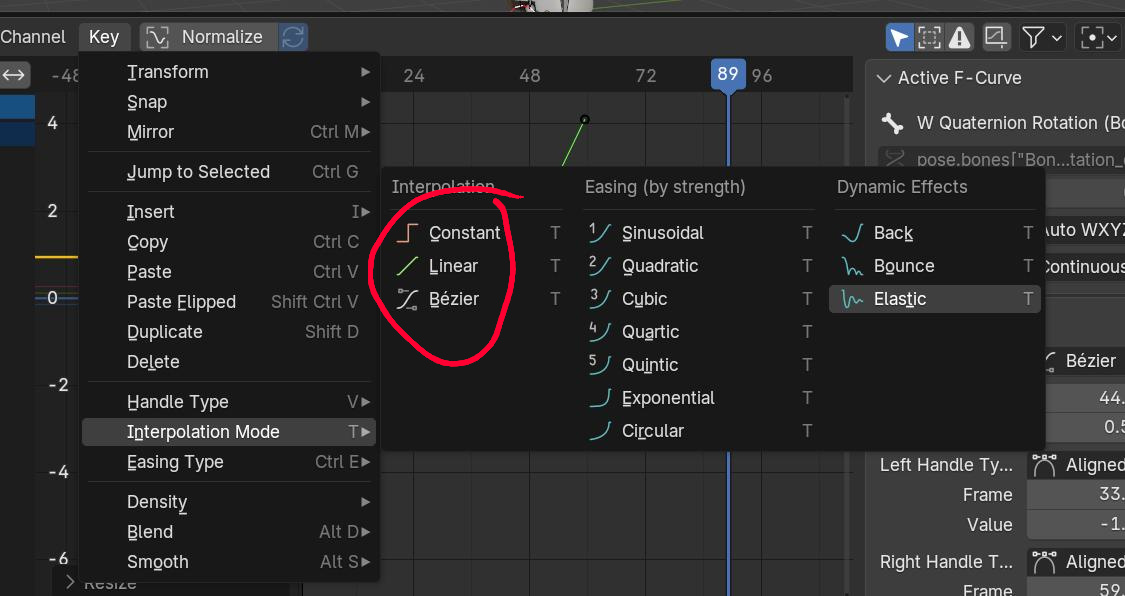This screenshot has height=596, width=1125.
Task: Click the horizontal arrows icon in channel list
Action: (14, 74)
